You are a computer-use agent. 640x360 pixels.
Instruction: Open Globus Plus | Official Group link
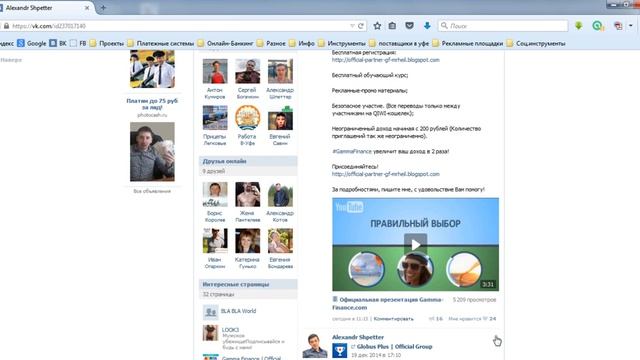pos(394,347)
